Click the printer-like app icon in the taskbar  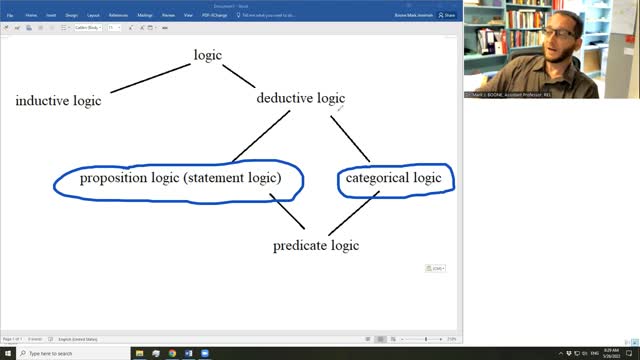156,353
